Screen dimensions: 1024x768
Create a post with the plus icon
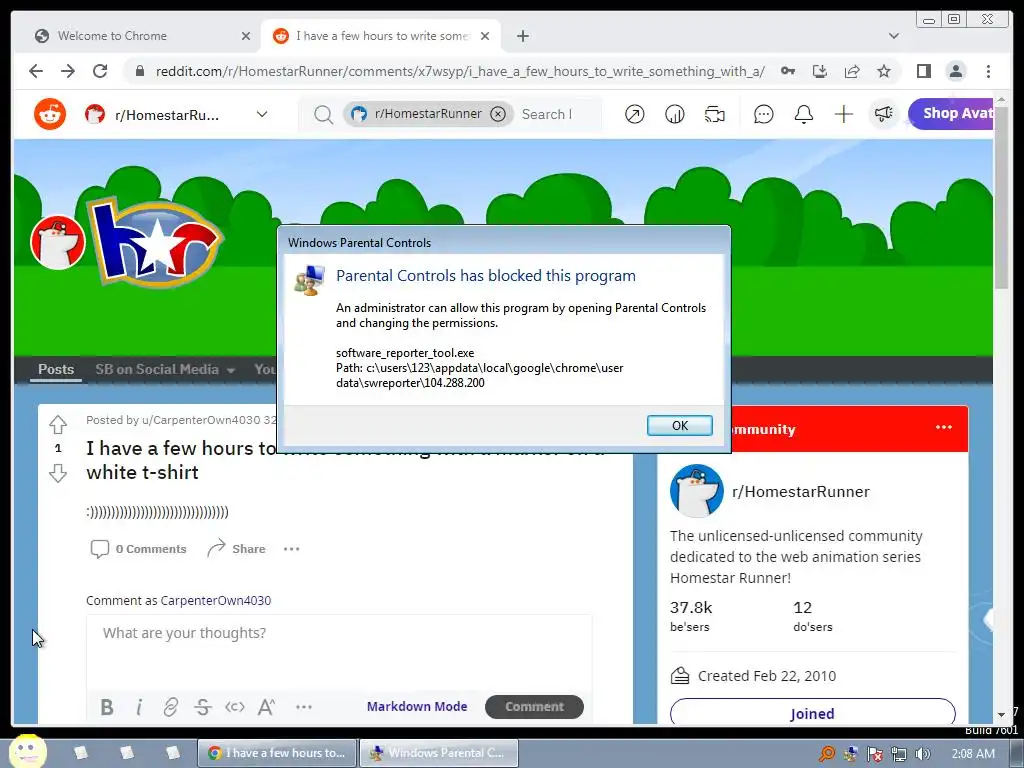[843, 114]
